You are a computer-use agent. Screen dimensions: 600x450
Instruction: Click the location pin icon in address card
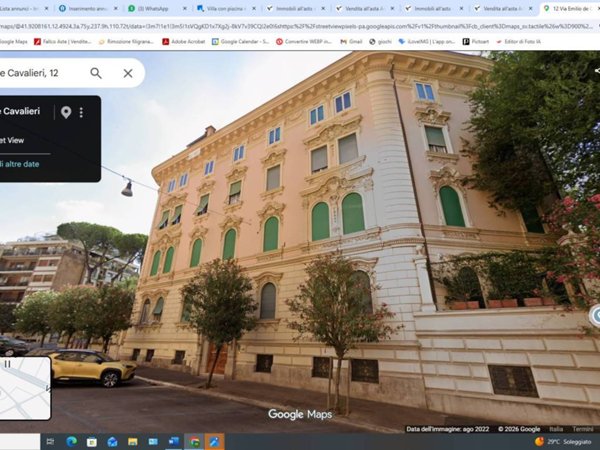(x=66, y=112)
